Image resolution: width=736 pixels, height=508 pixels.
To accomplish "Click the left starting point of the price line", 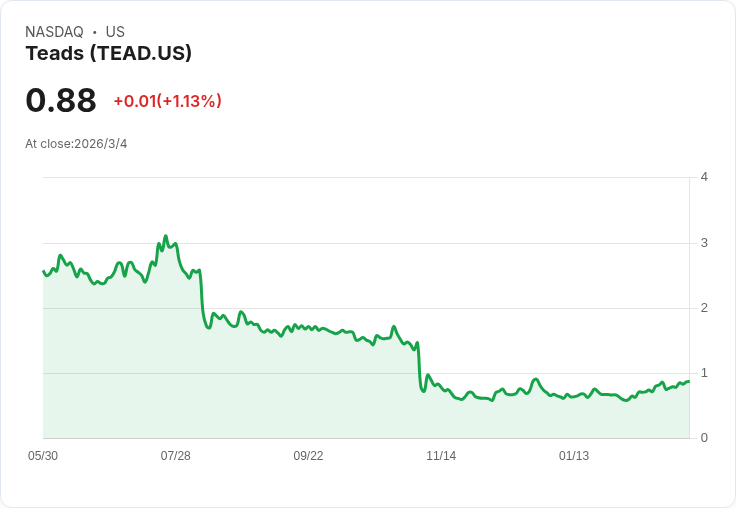I will pos(44,271).
